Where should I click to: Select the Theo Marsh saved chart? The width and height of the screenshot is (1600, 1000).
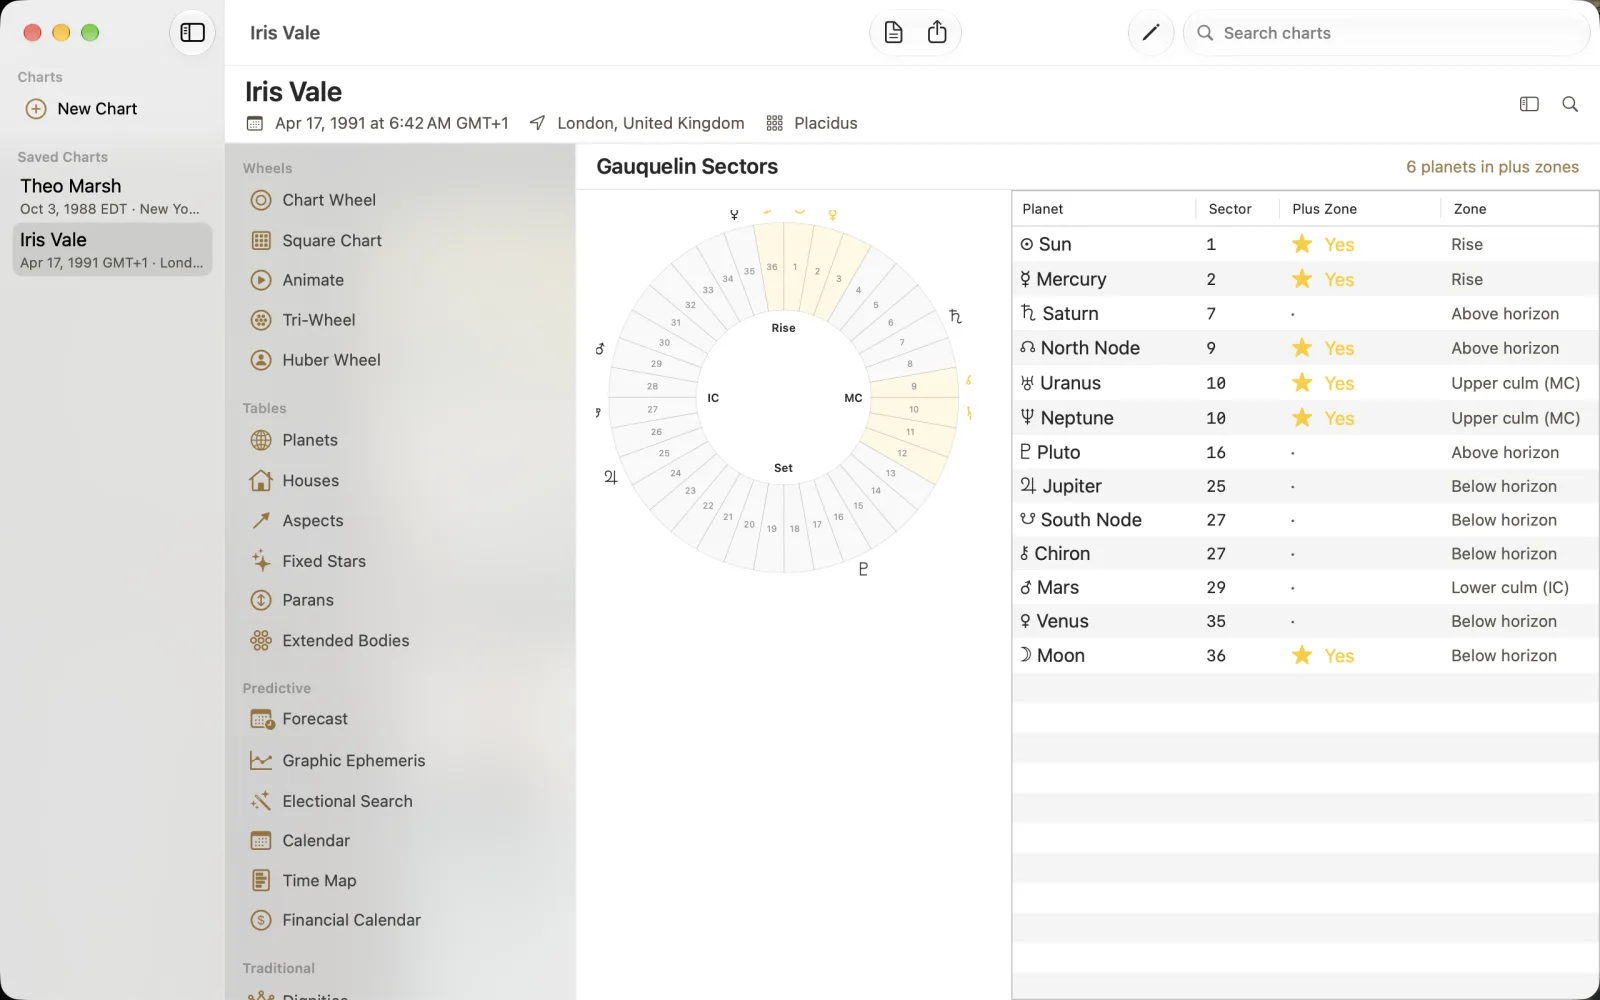click(112, 196)
